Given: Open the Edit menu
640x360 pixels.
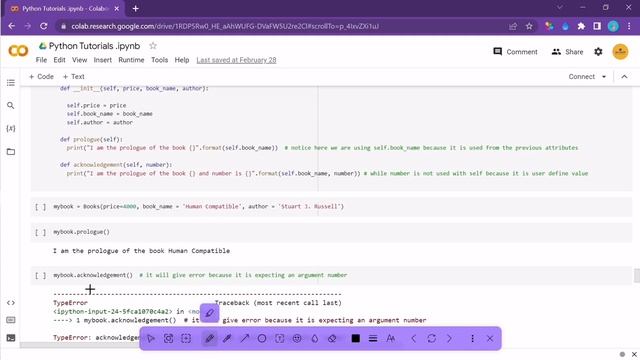Looking at the screenshot, I should (59, 60).
